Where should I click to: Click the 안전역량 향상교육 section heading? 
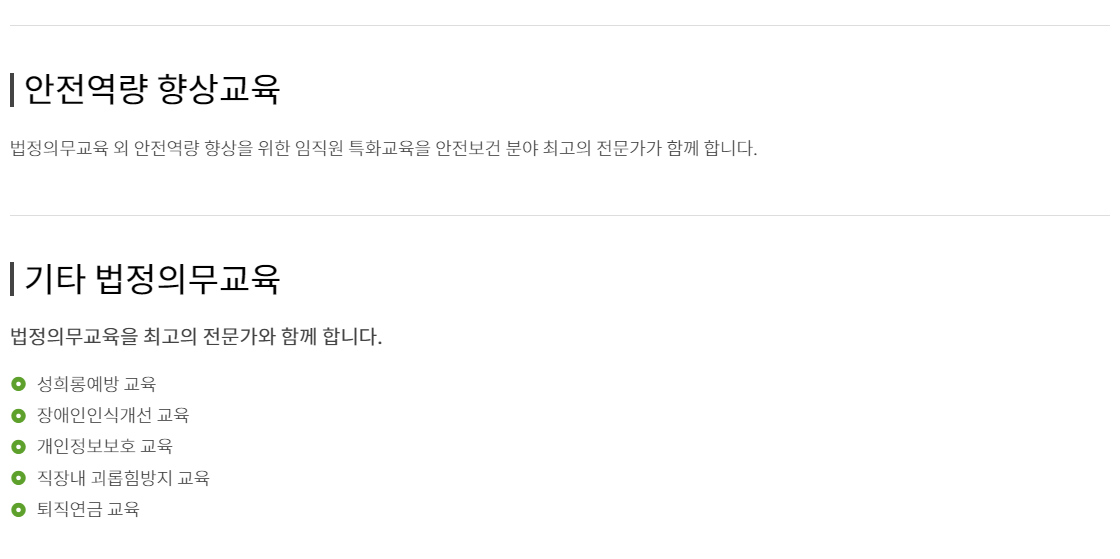click(152, 90)
